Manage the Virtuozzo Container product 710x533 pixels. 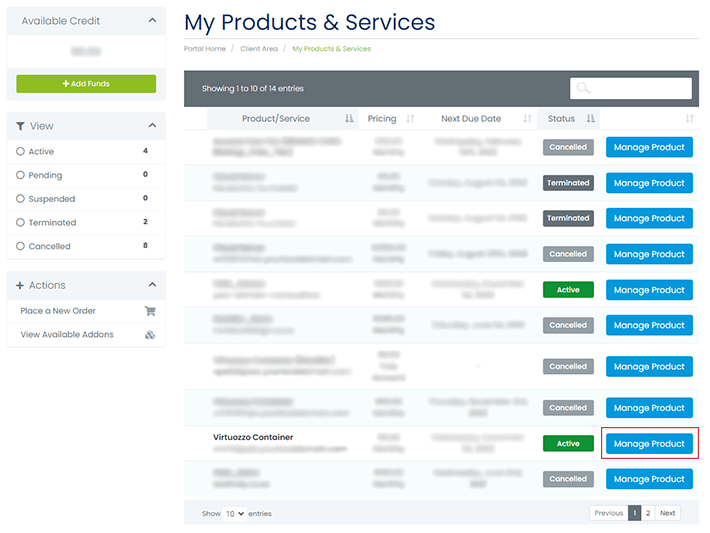(649, 444)
